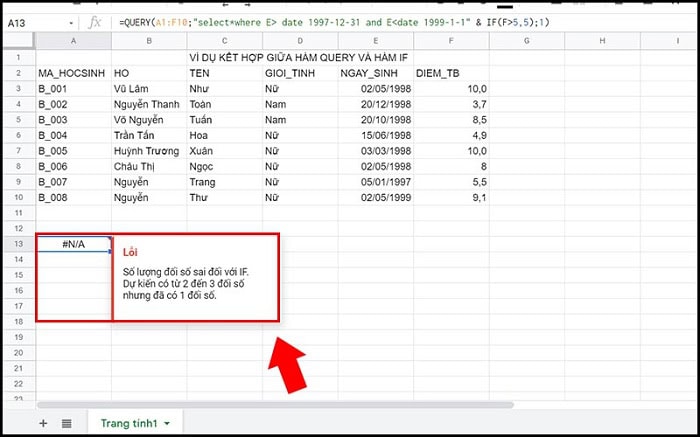Select column A header
Image resolution: width=700 pixels, height=437 pixels.
point(73,40)
